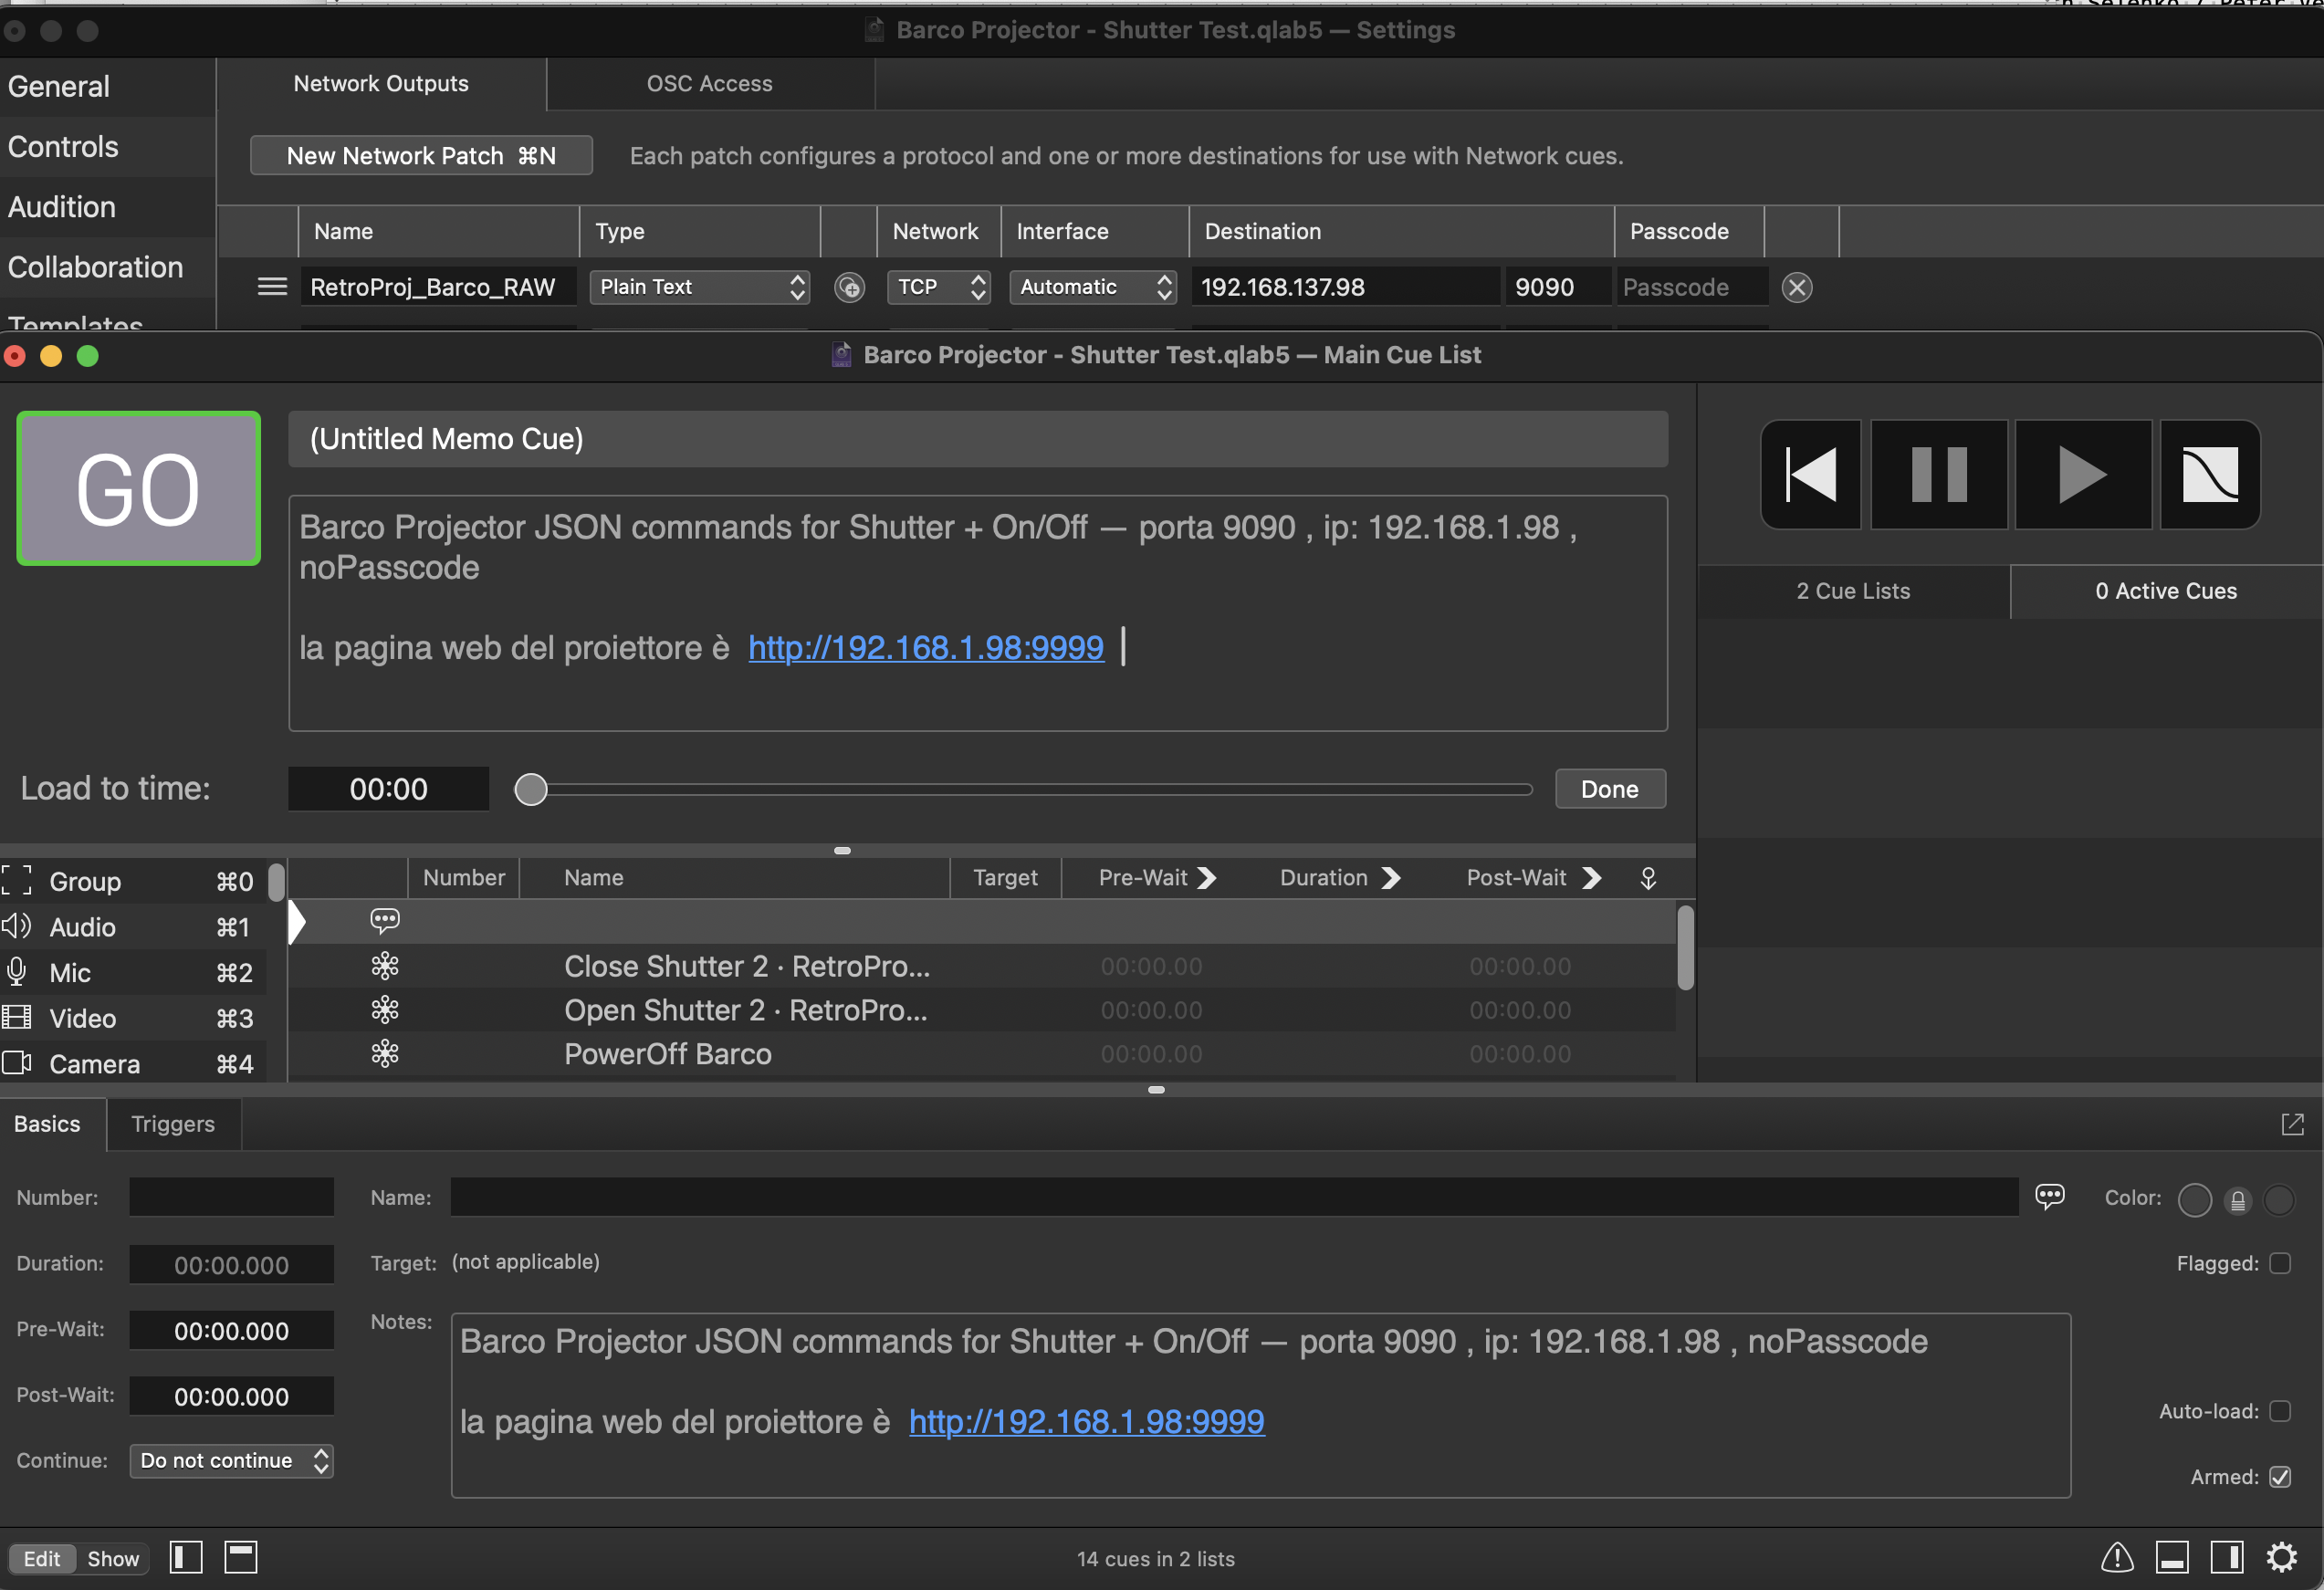Toggle the Auto-load checkbox
This screenshot has height=1590, width=2324.
pyautogui.click(x=2280, y=1411)
